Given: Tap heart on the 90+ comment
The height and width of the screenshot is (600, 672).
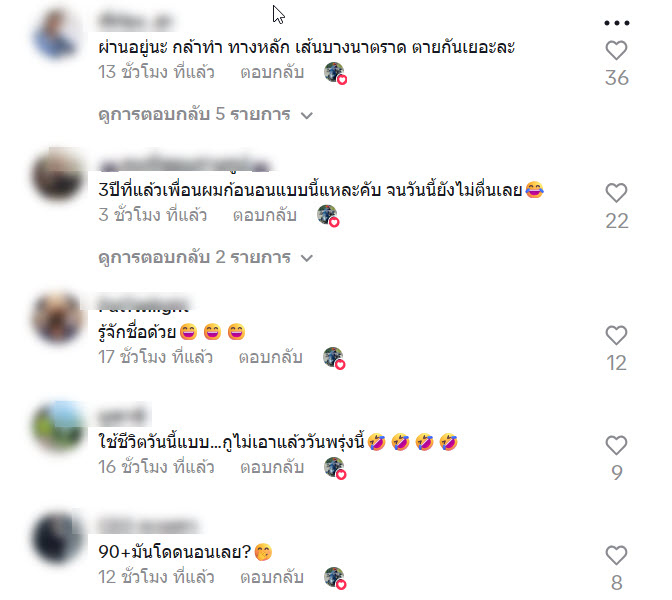Looking at the screenshot, I should click(x=616, y=555).
